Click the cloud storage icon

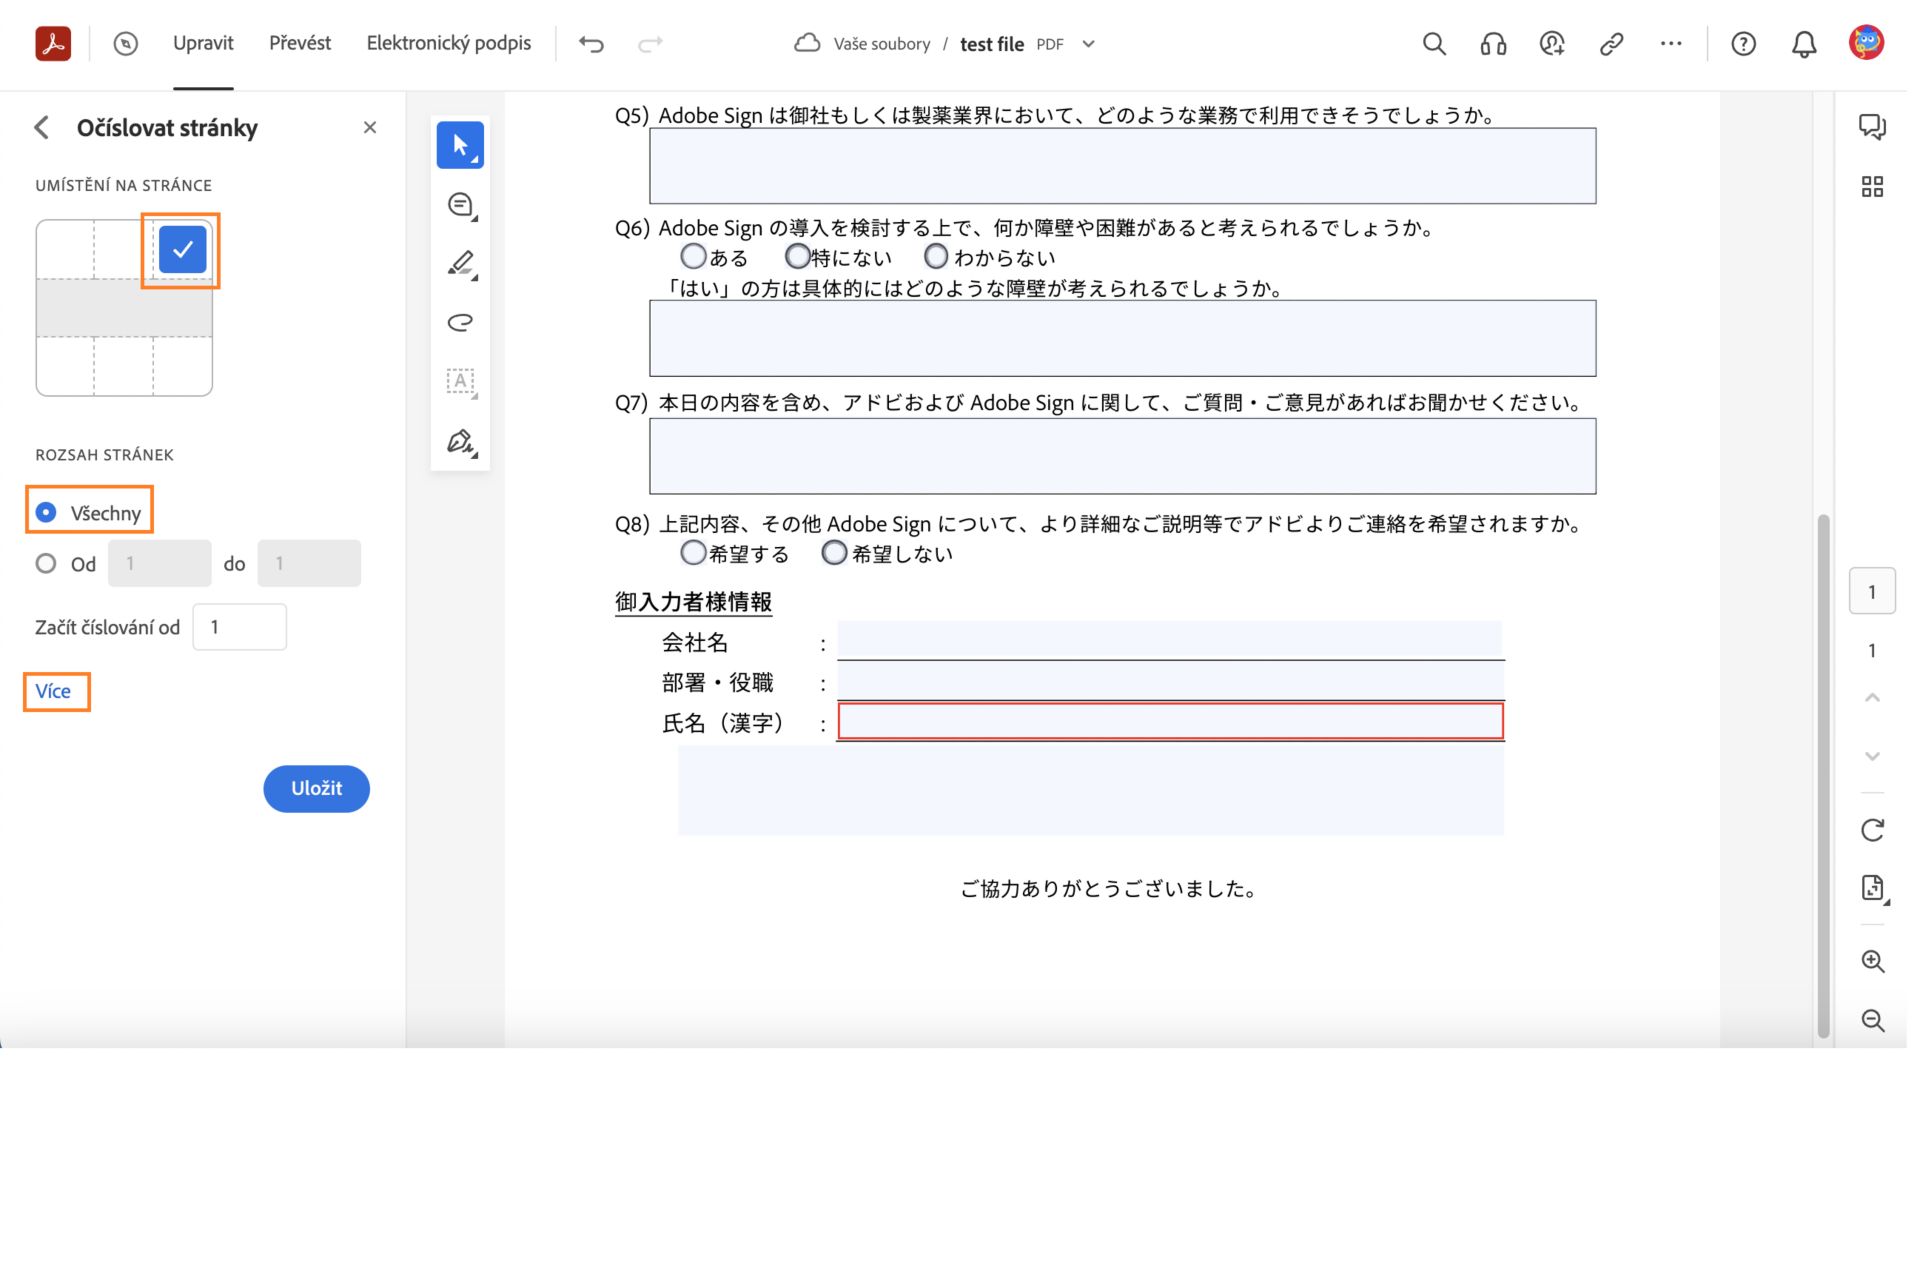point(807,43)
